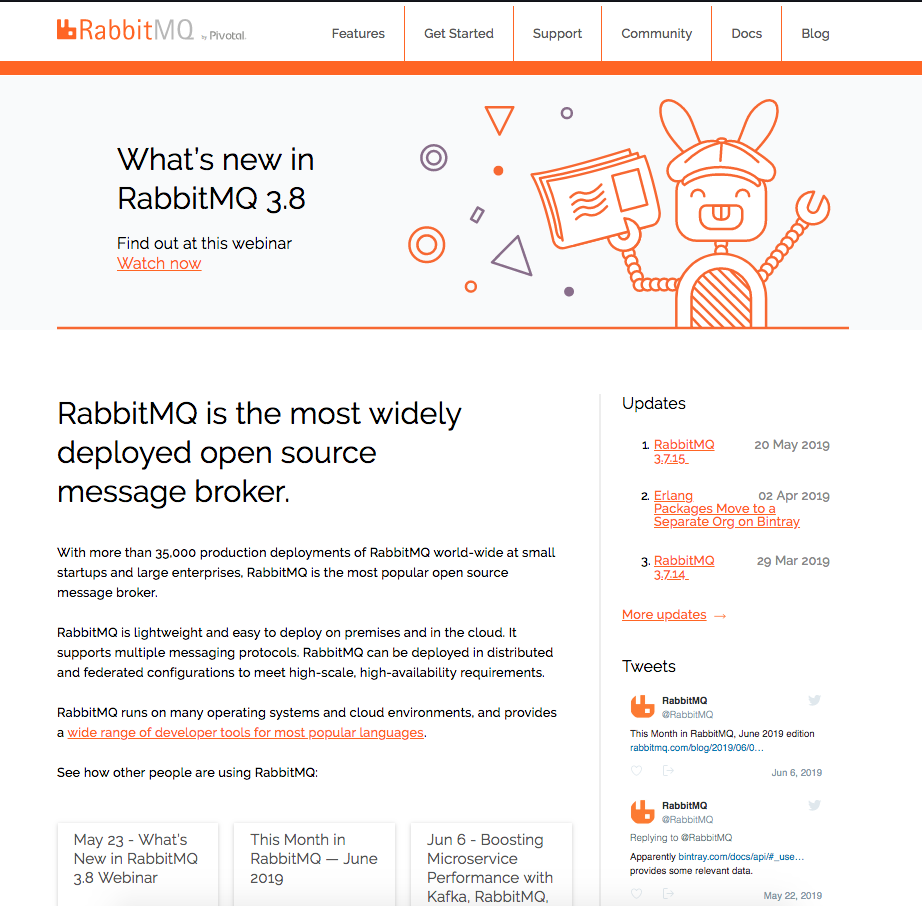This screenshot has height=906, width=922.
Task: Click the Watch now webinar link
Action: pos(159,263)
